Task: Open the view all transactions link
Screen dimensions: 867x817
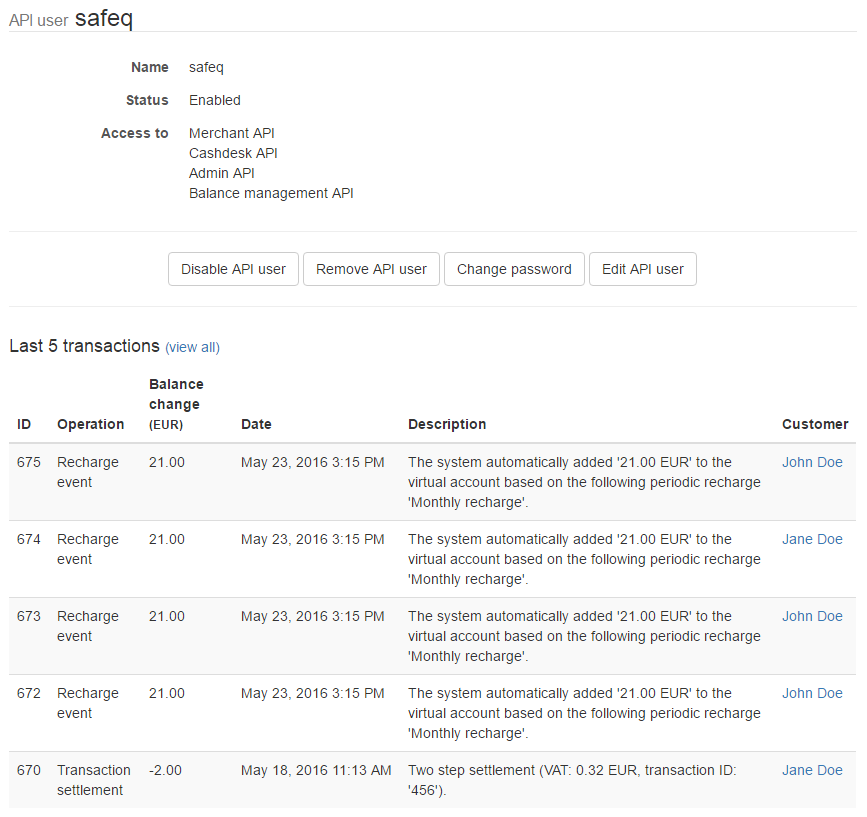Action: [192, 347]
